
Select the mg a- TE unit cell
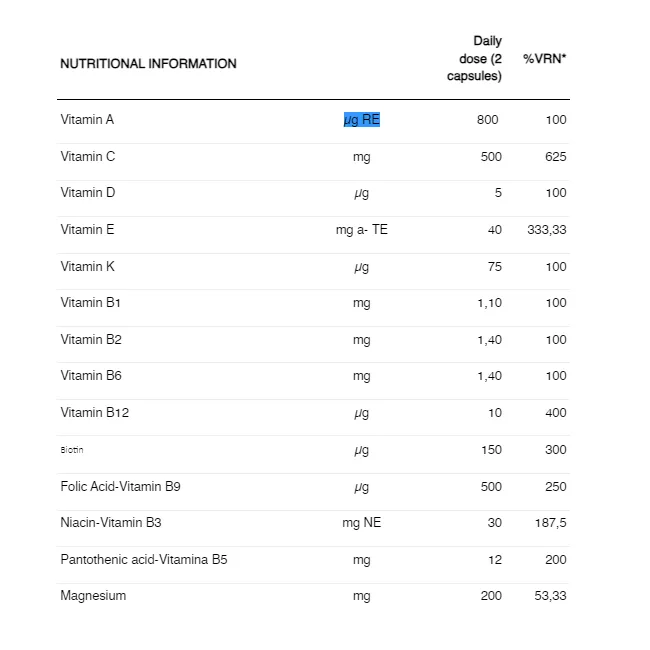click(x=361, y=230)
